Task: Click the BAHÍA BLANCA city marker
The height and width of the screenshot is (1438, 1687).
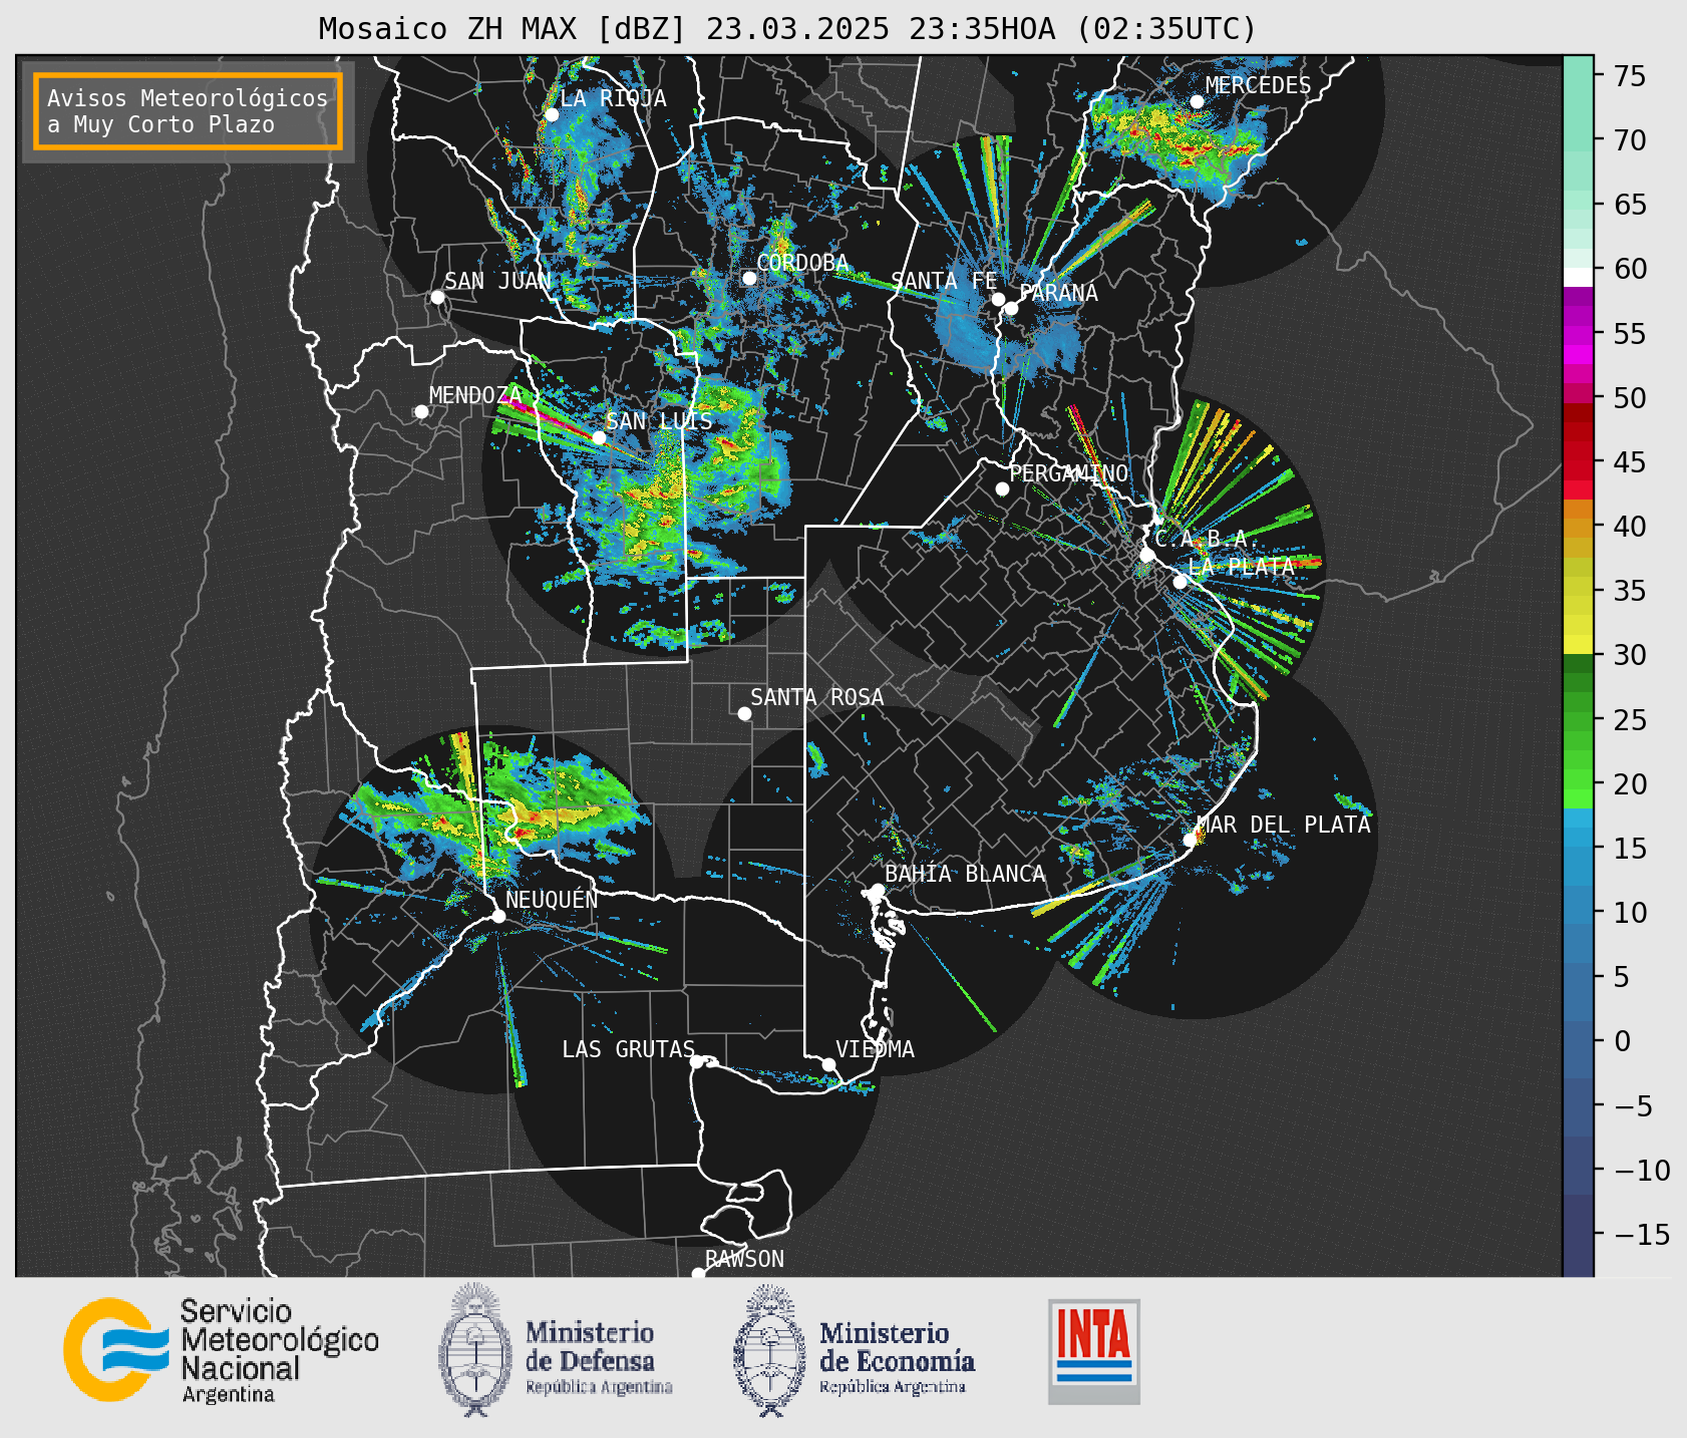Action: 877,890
